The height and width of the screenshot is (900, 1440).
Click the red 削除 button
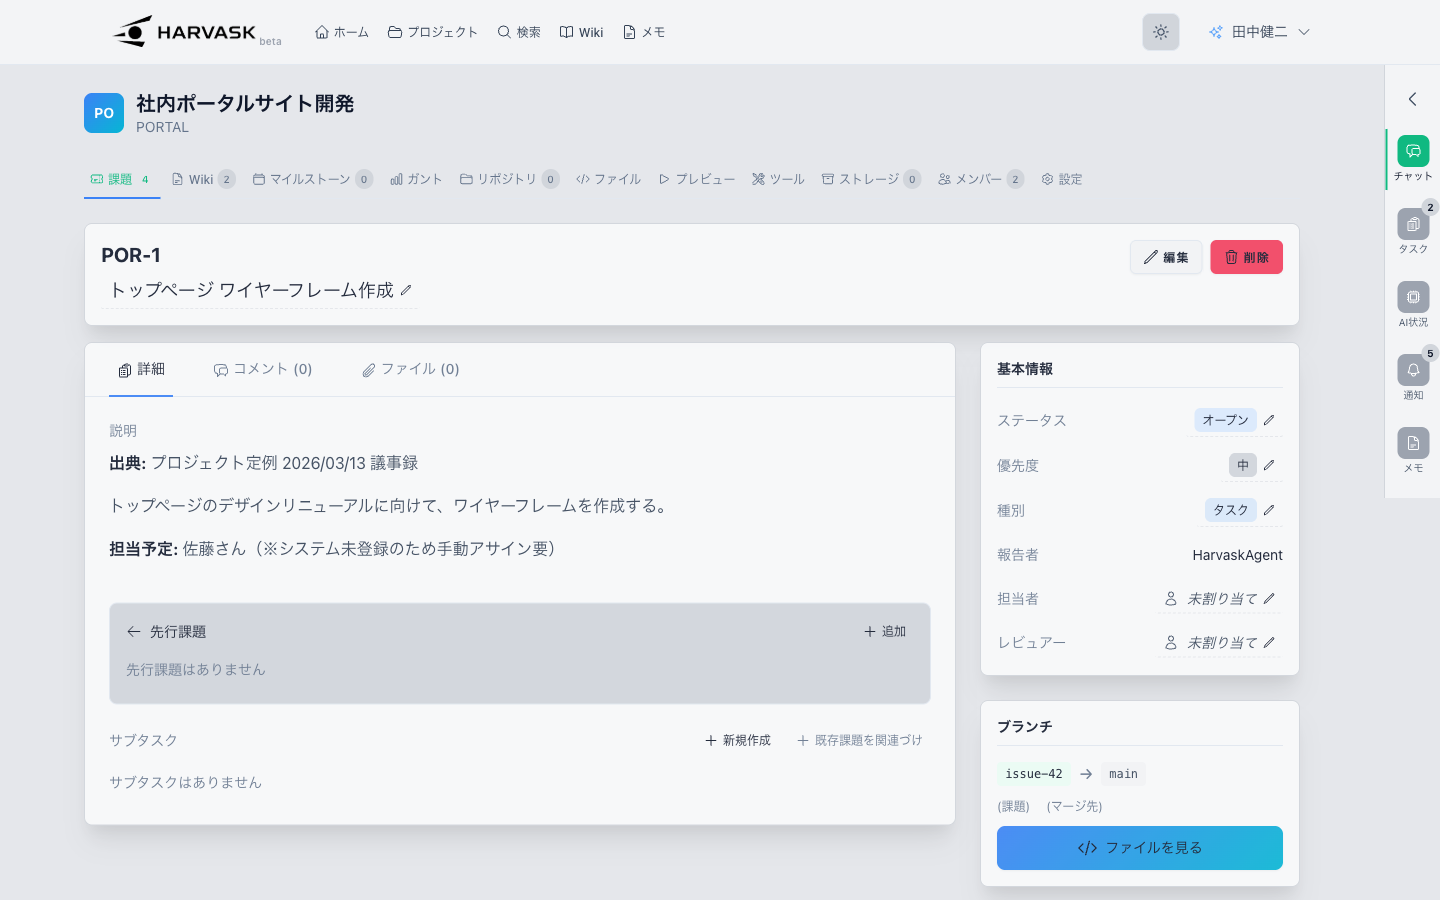(x=1246, y=257)
